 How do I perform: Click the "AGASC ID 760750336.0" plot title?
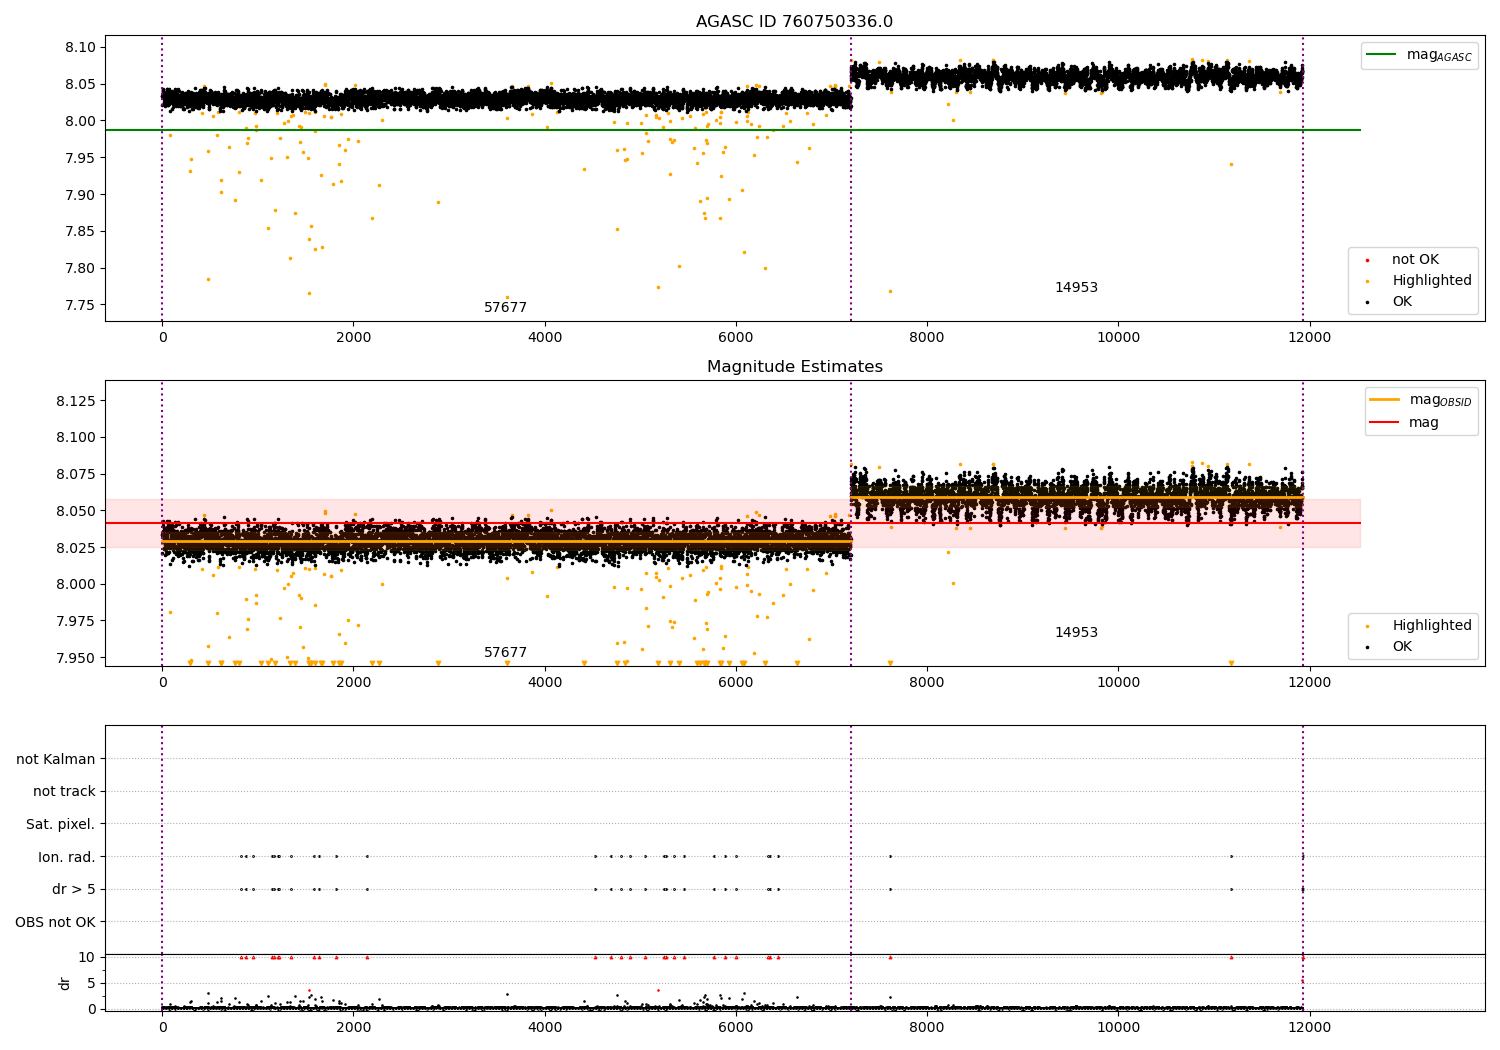click(794, 22)
